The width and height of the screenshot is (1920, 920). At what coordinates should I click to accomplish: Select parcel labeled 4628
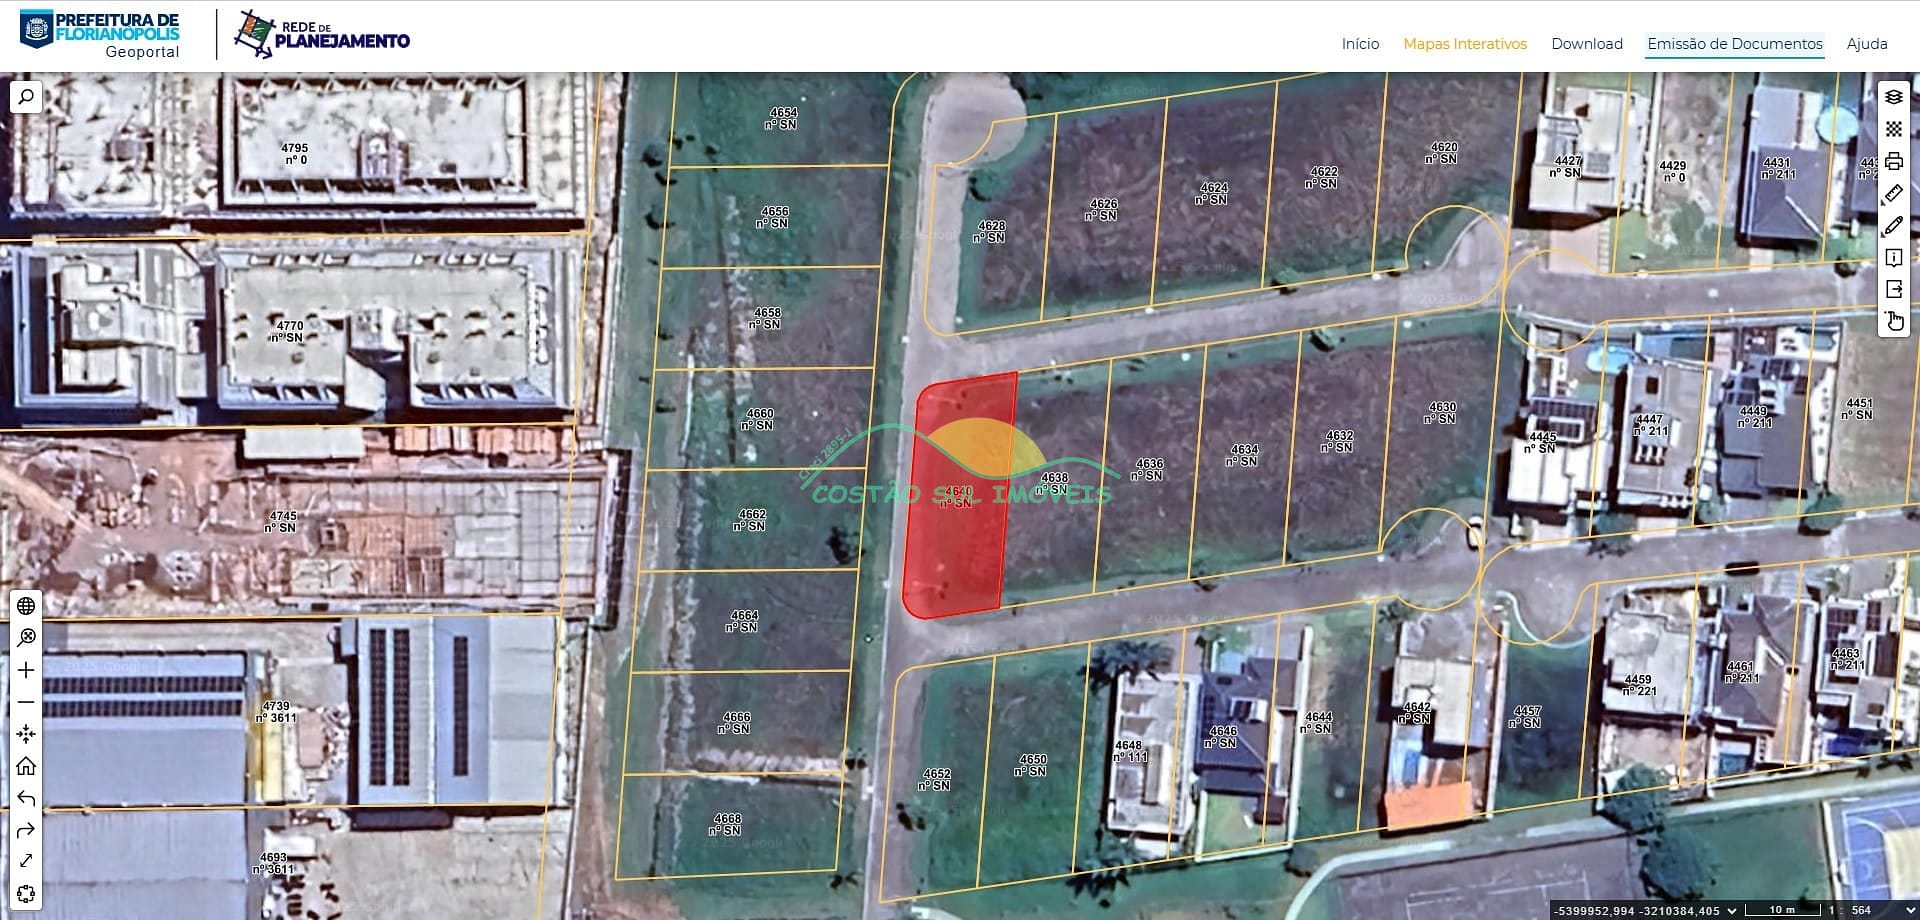pos(990,231)
